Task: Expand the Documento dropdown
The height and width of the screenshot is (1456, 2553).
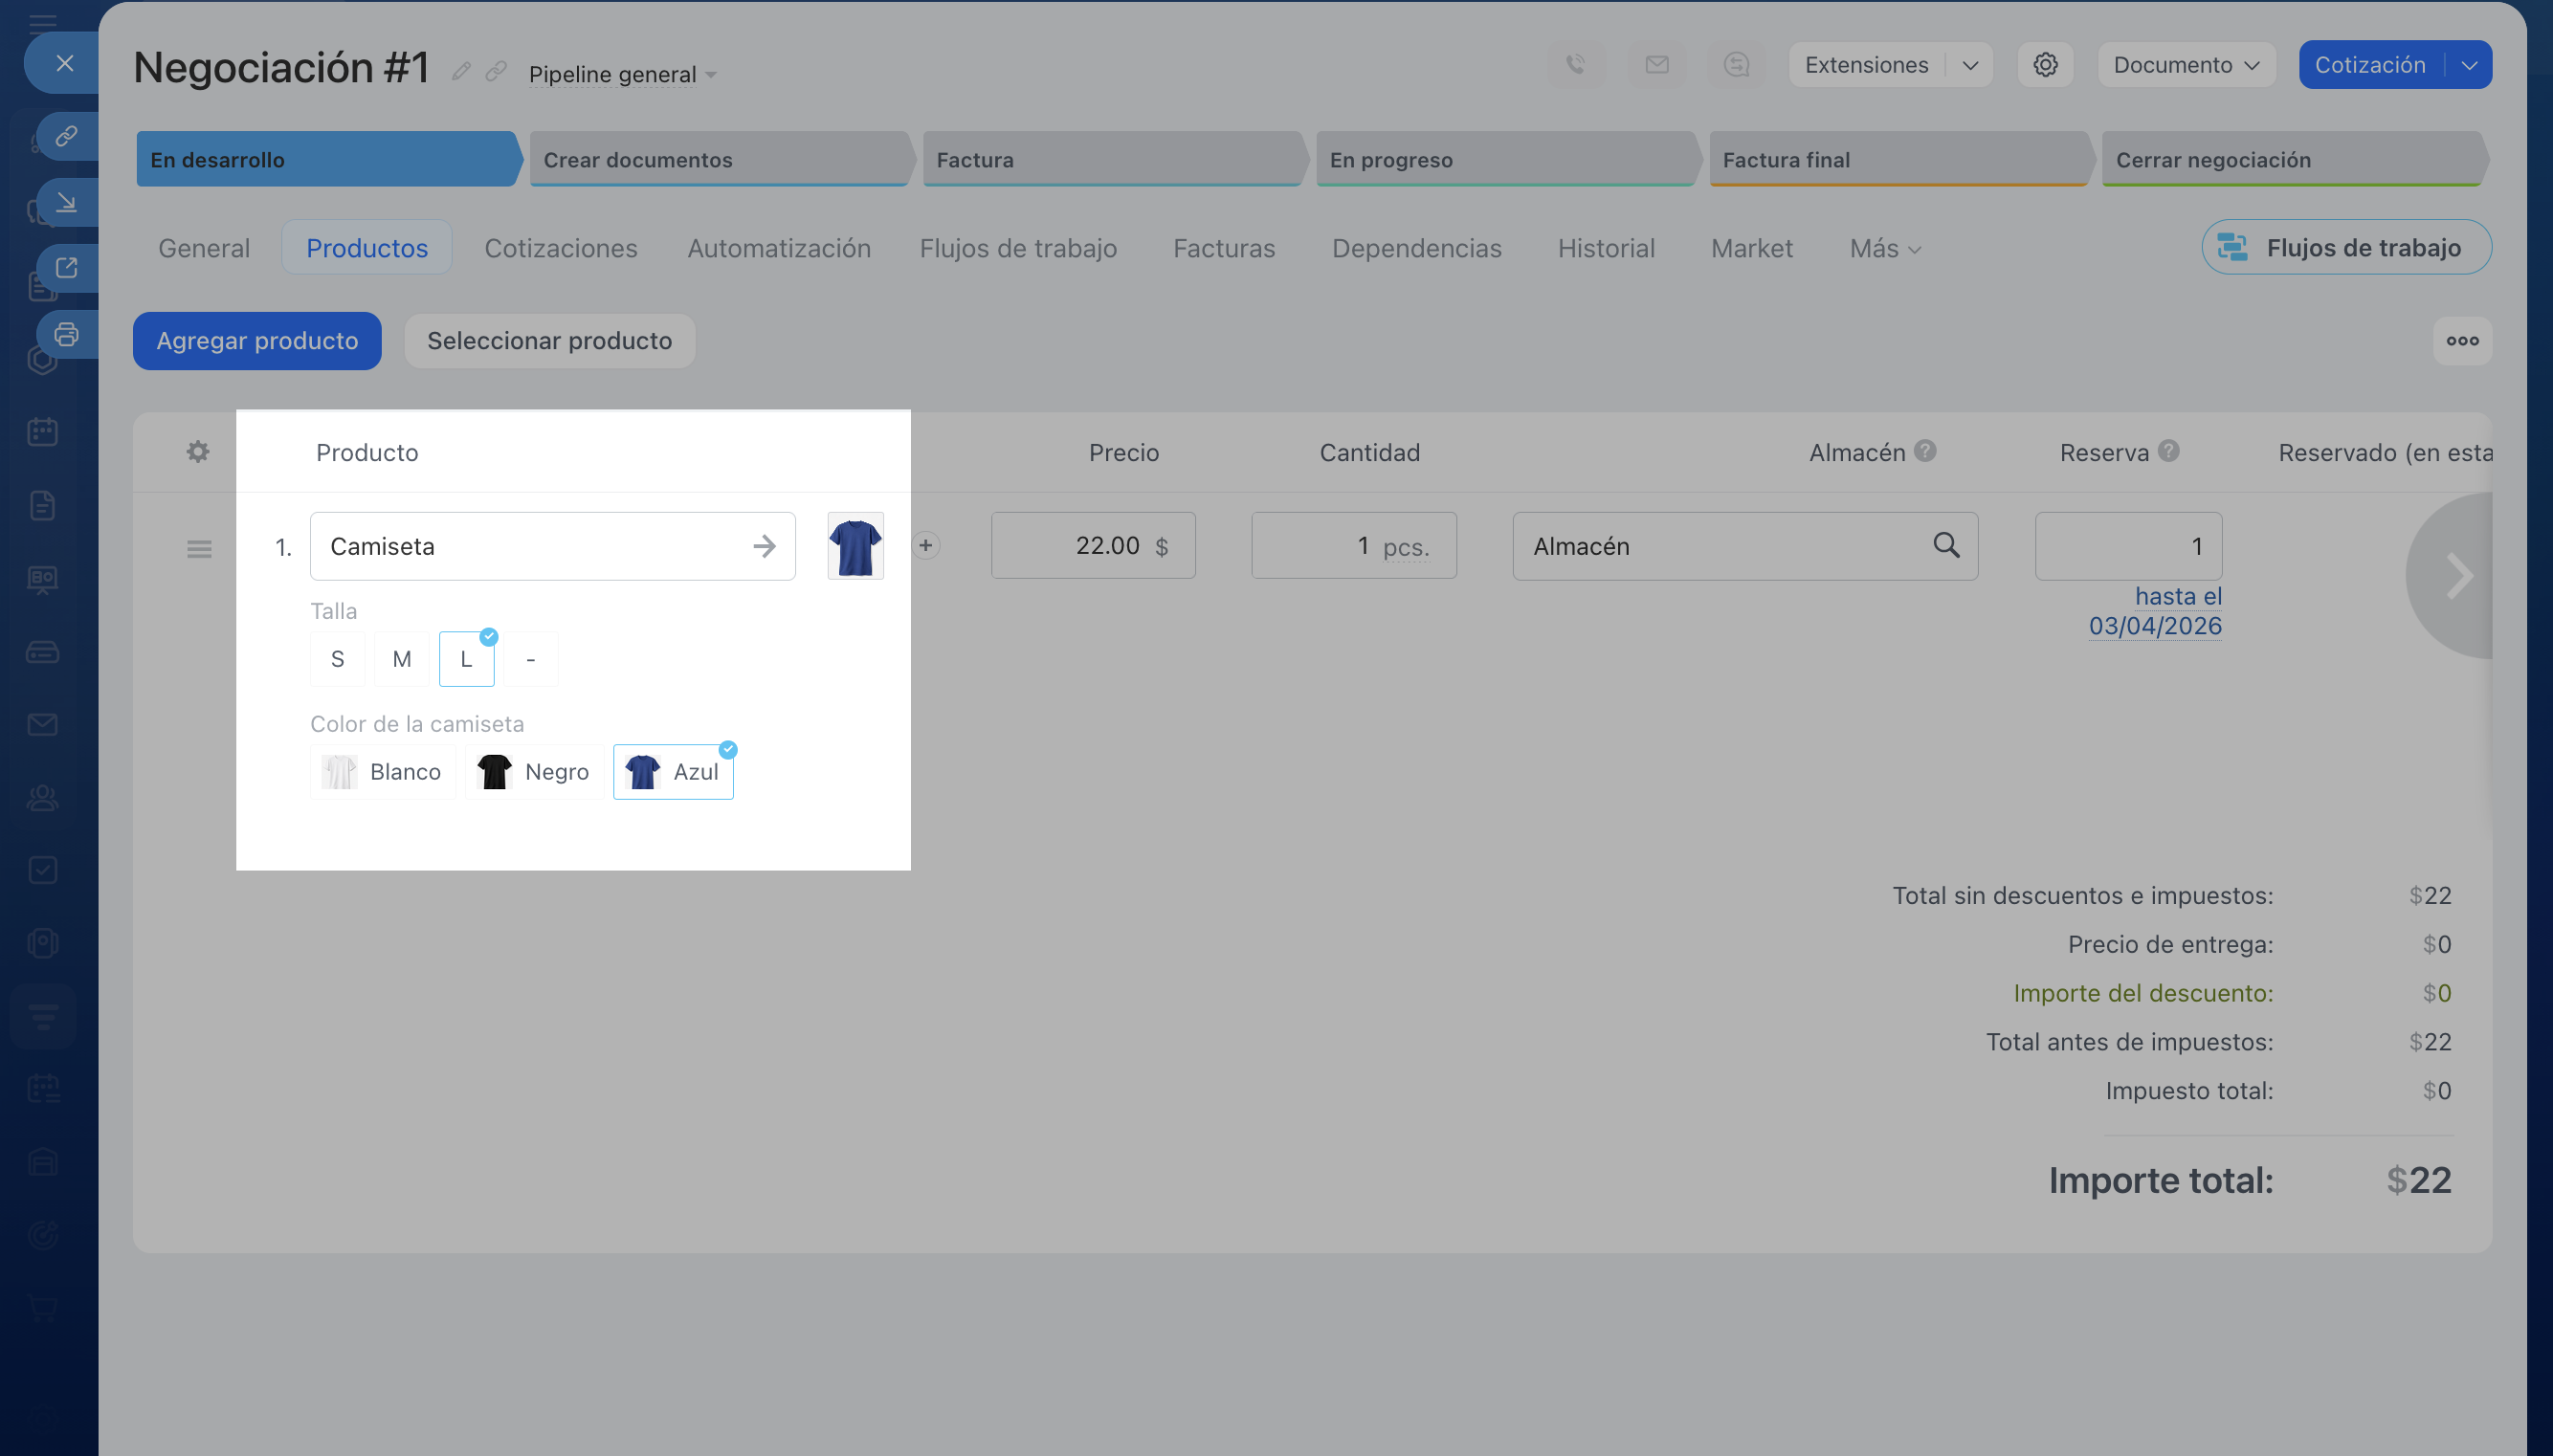Action: (2186, 65)
